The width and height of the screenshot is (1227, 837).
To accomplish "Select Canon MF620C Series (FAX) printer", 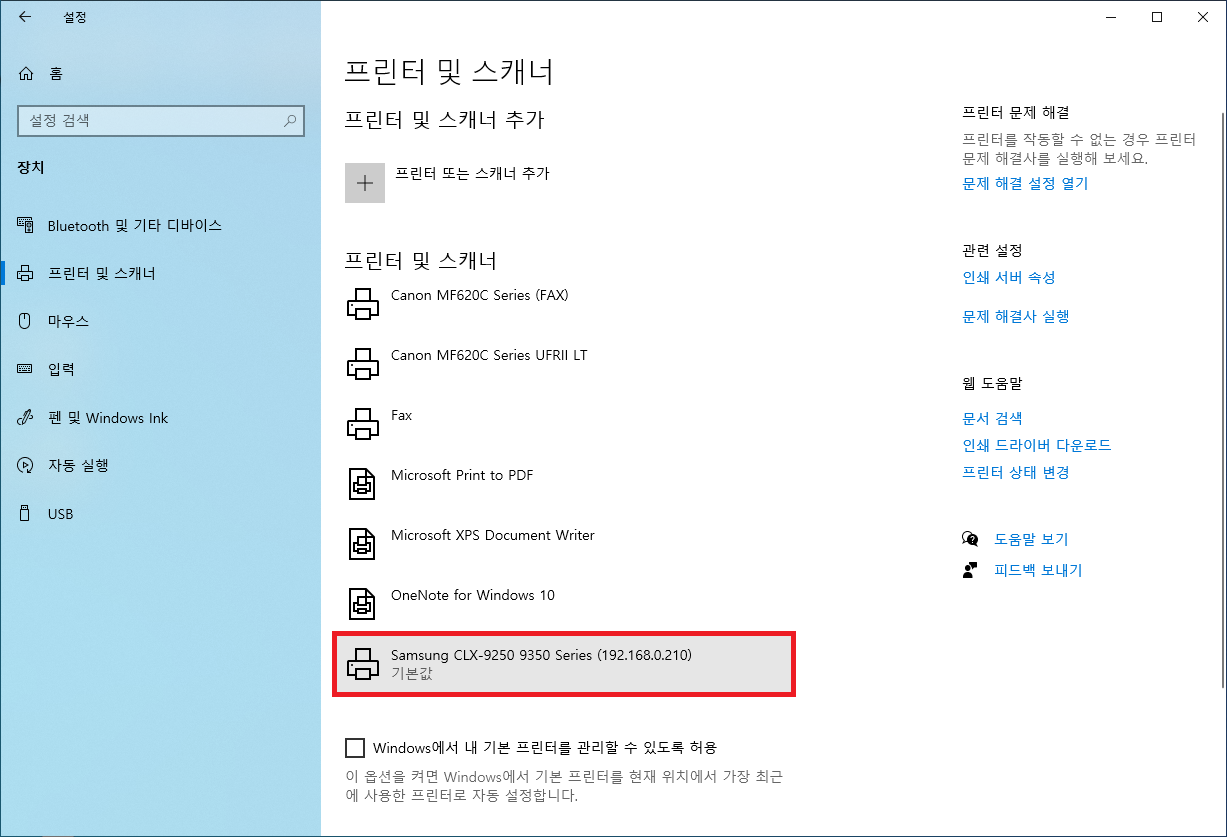I will (565, 304).
